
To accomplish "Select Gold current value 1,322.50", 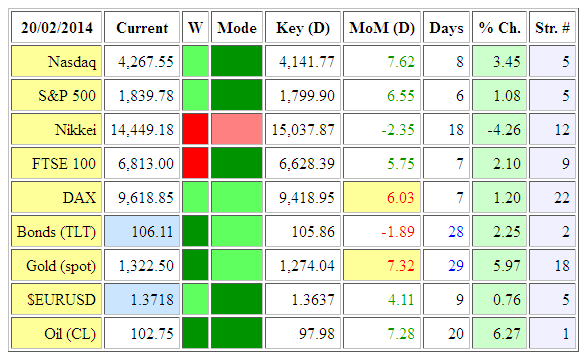I will [x=142, y=265].
